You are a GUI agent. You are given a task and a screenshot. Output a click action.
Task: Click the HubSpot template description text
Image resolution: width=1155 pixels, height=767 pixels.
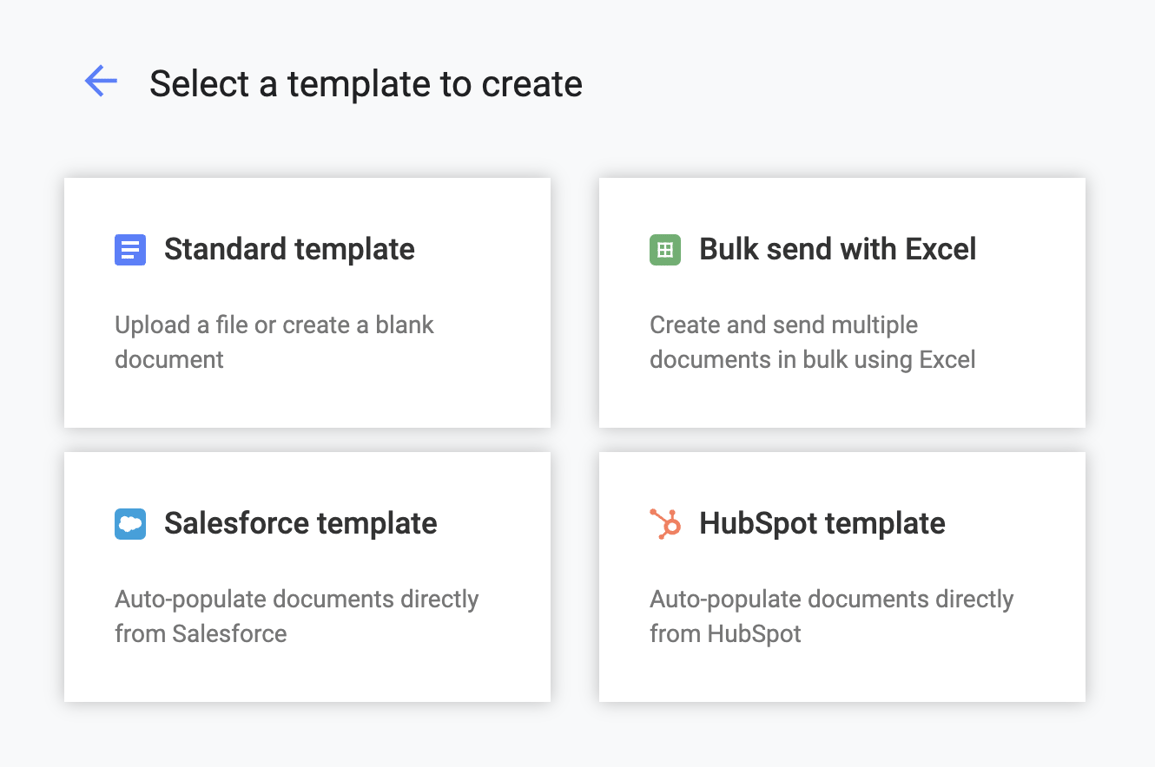tap(831, 616)
